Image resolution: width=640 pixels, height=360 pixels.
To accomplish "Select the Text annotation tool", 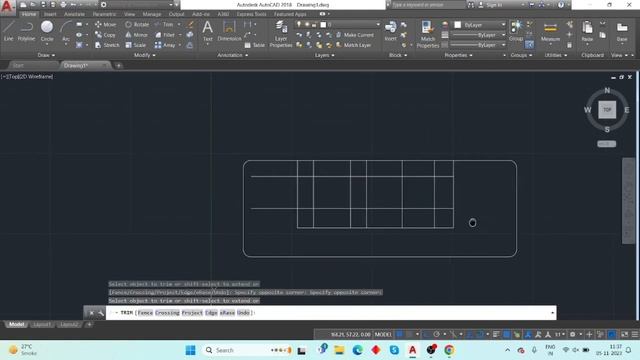I will [x=207, y=31].
